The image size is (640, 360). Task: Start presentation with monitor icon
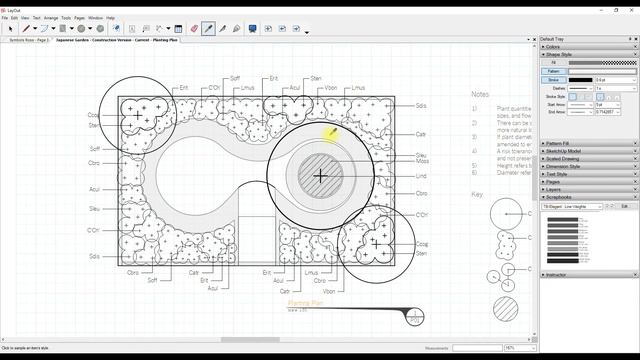253,29
